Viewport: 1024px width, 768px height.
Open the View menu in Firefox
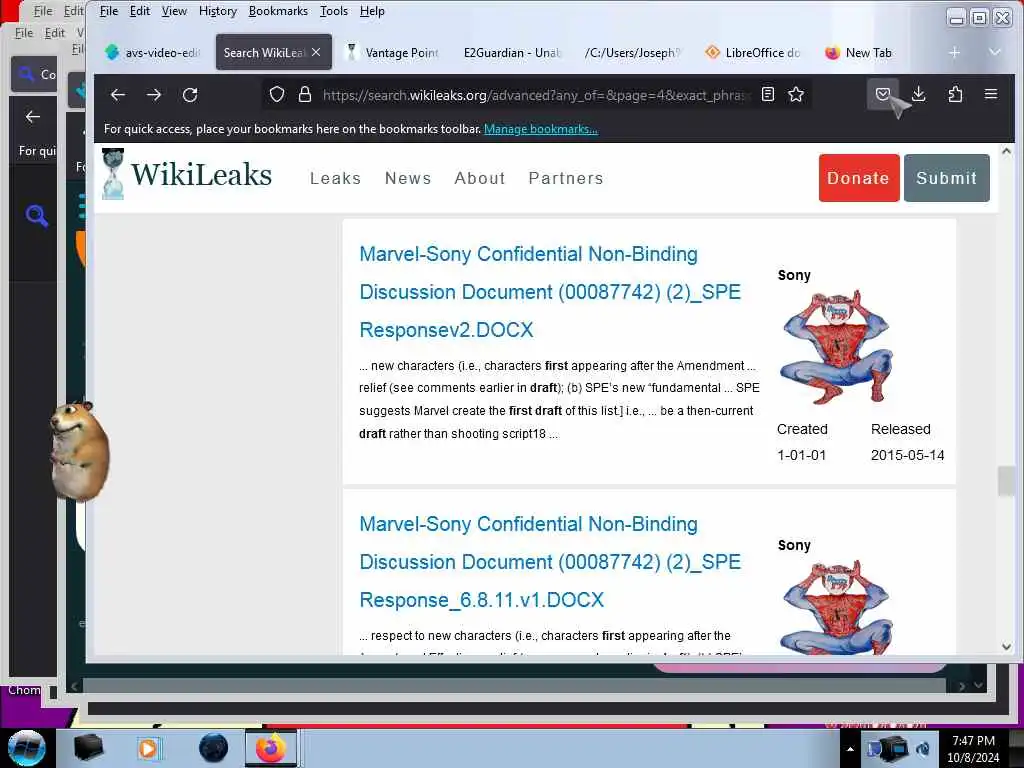(x=174, y=11)
